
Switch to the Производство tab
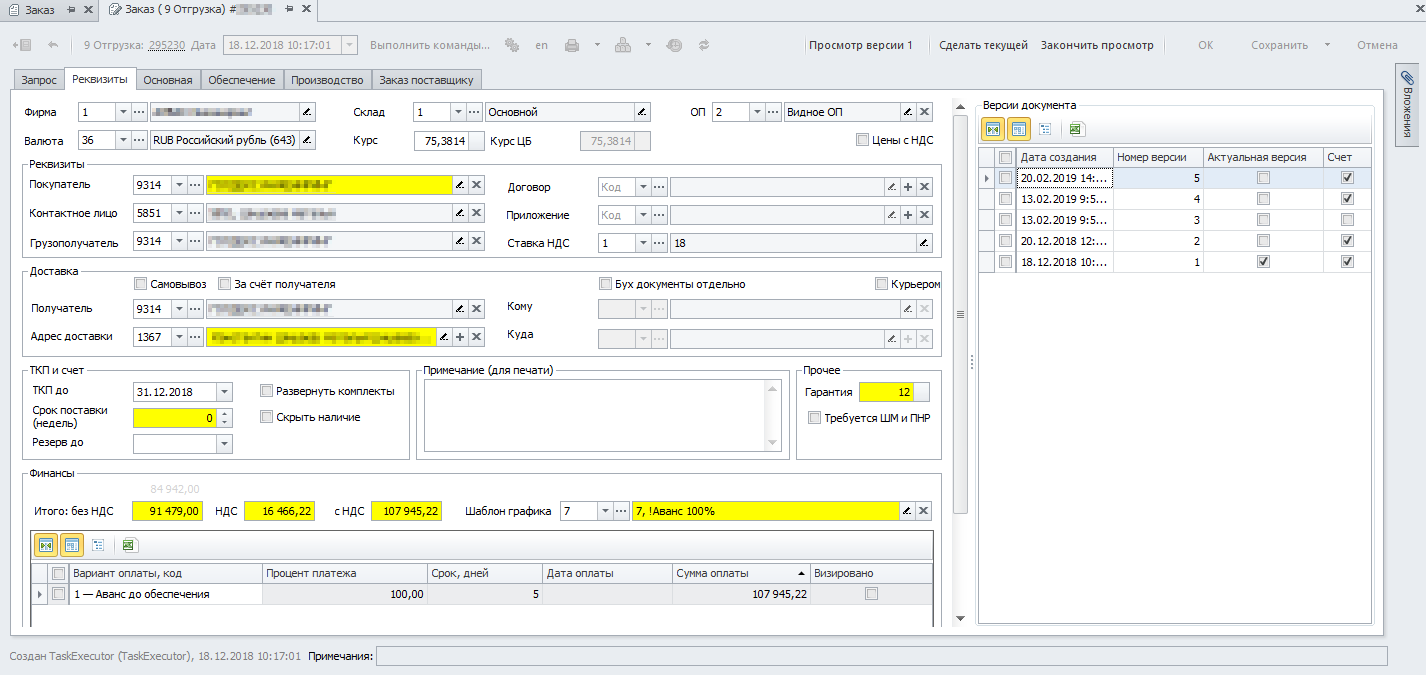pyautogui.click(x=327, y=79)
